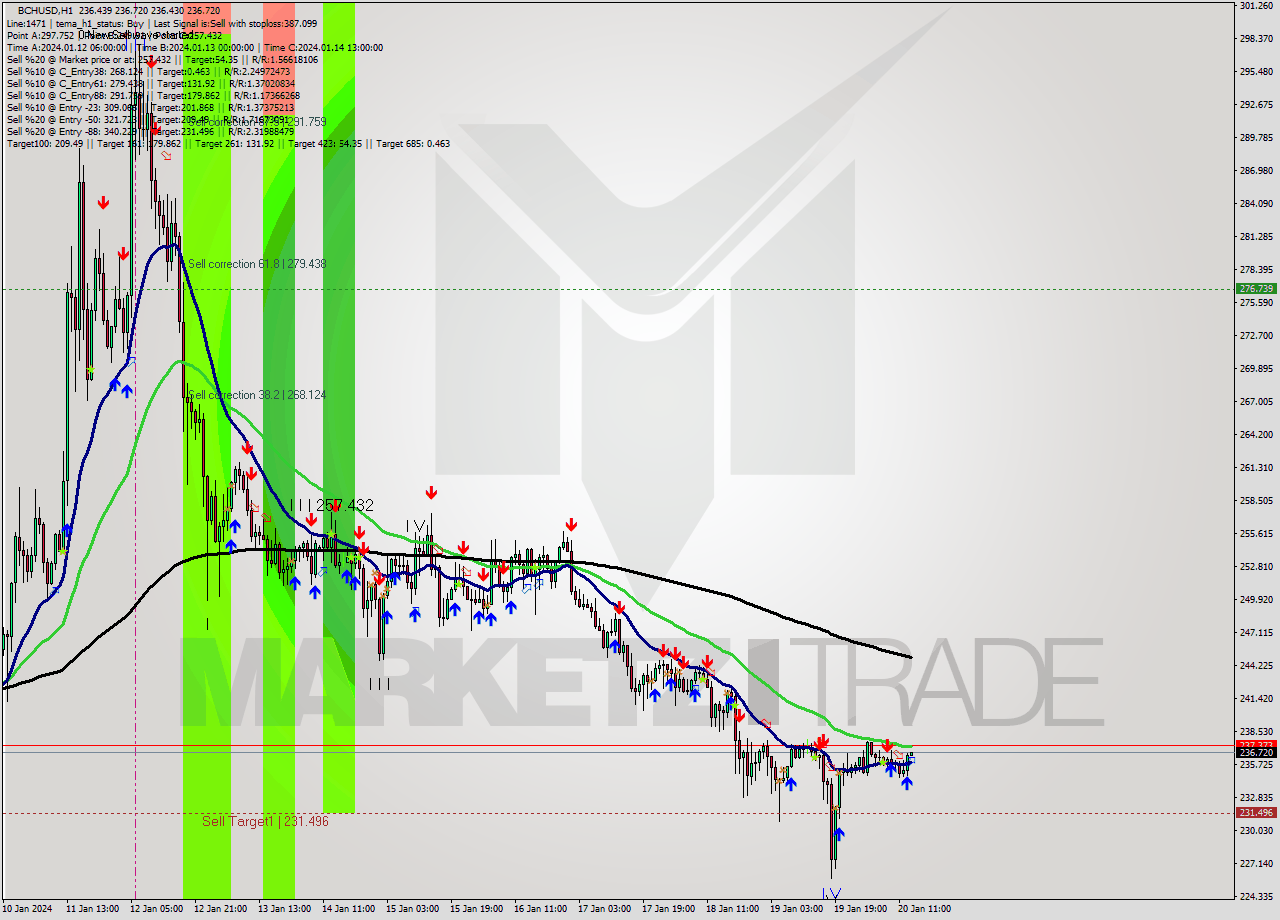Click the 267.005 price axis label
1280x920 pixels.
click(1256, 402)
